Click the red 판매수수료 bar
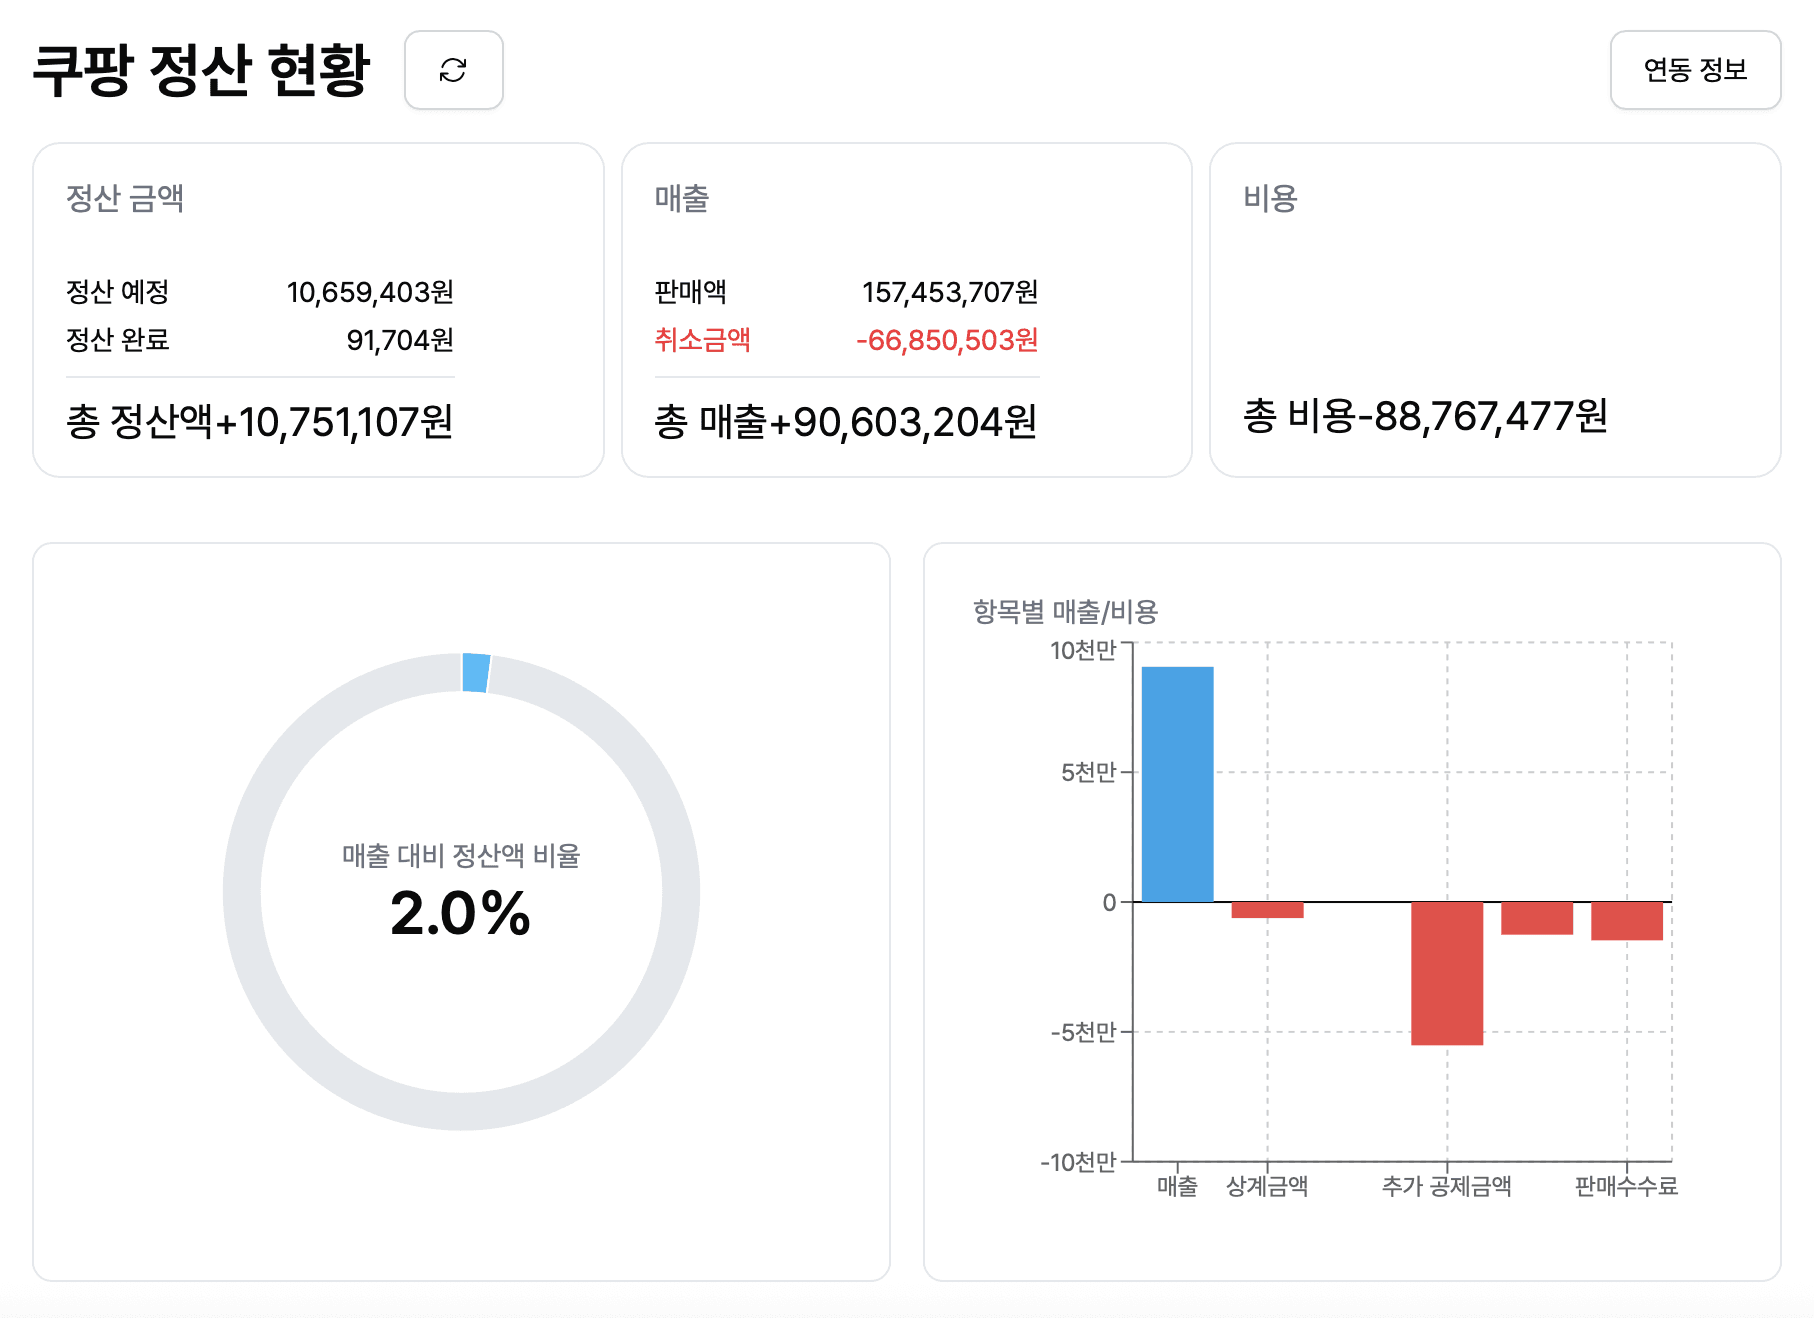 click(x=1627, y=921)
